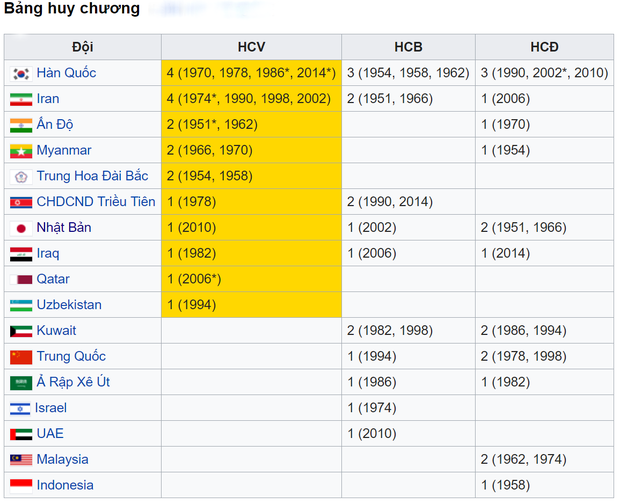This screenshot has width=620, height=504.
Task: Go to the Indonesia team link
Action: point(65,485)
